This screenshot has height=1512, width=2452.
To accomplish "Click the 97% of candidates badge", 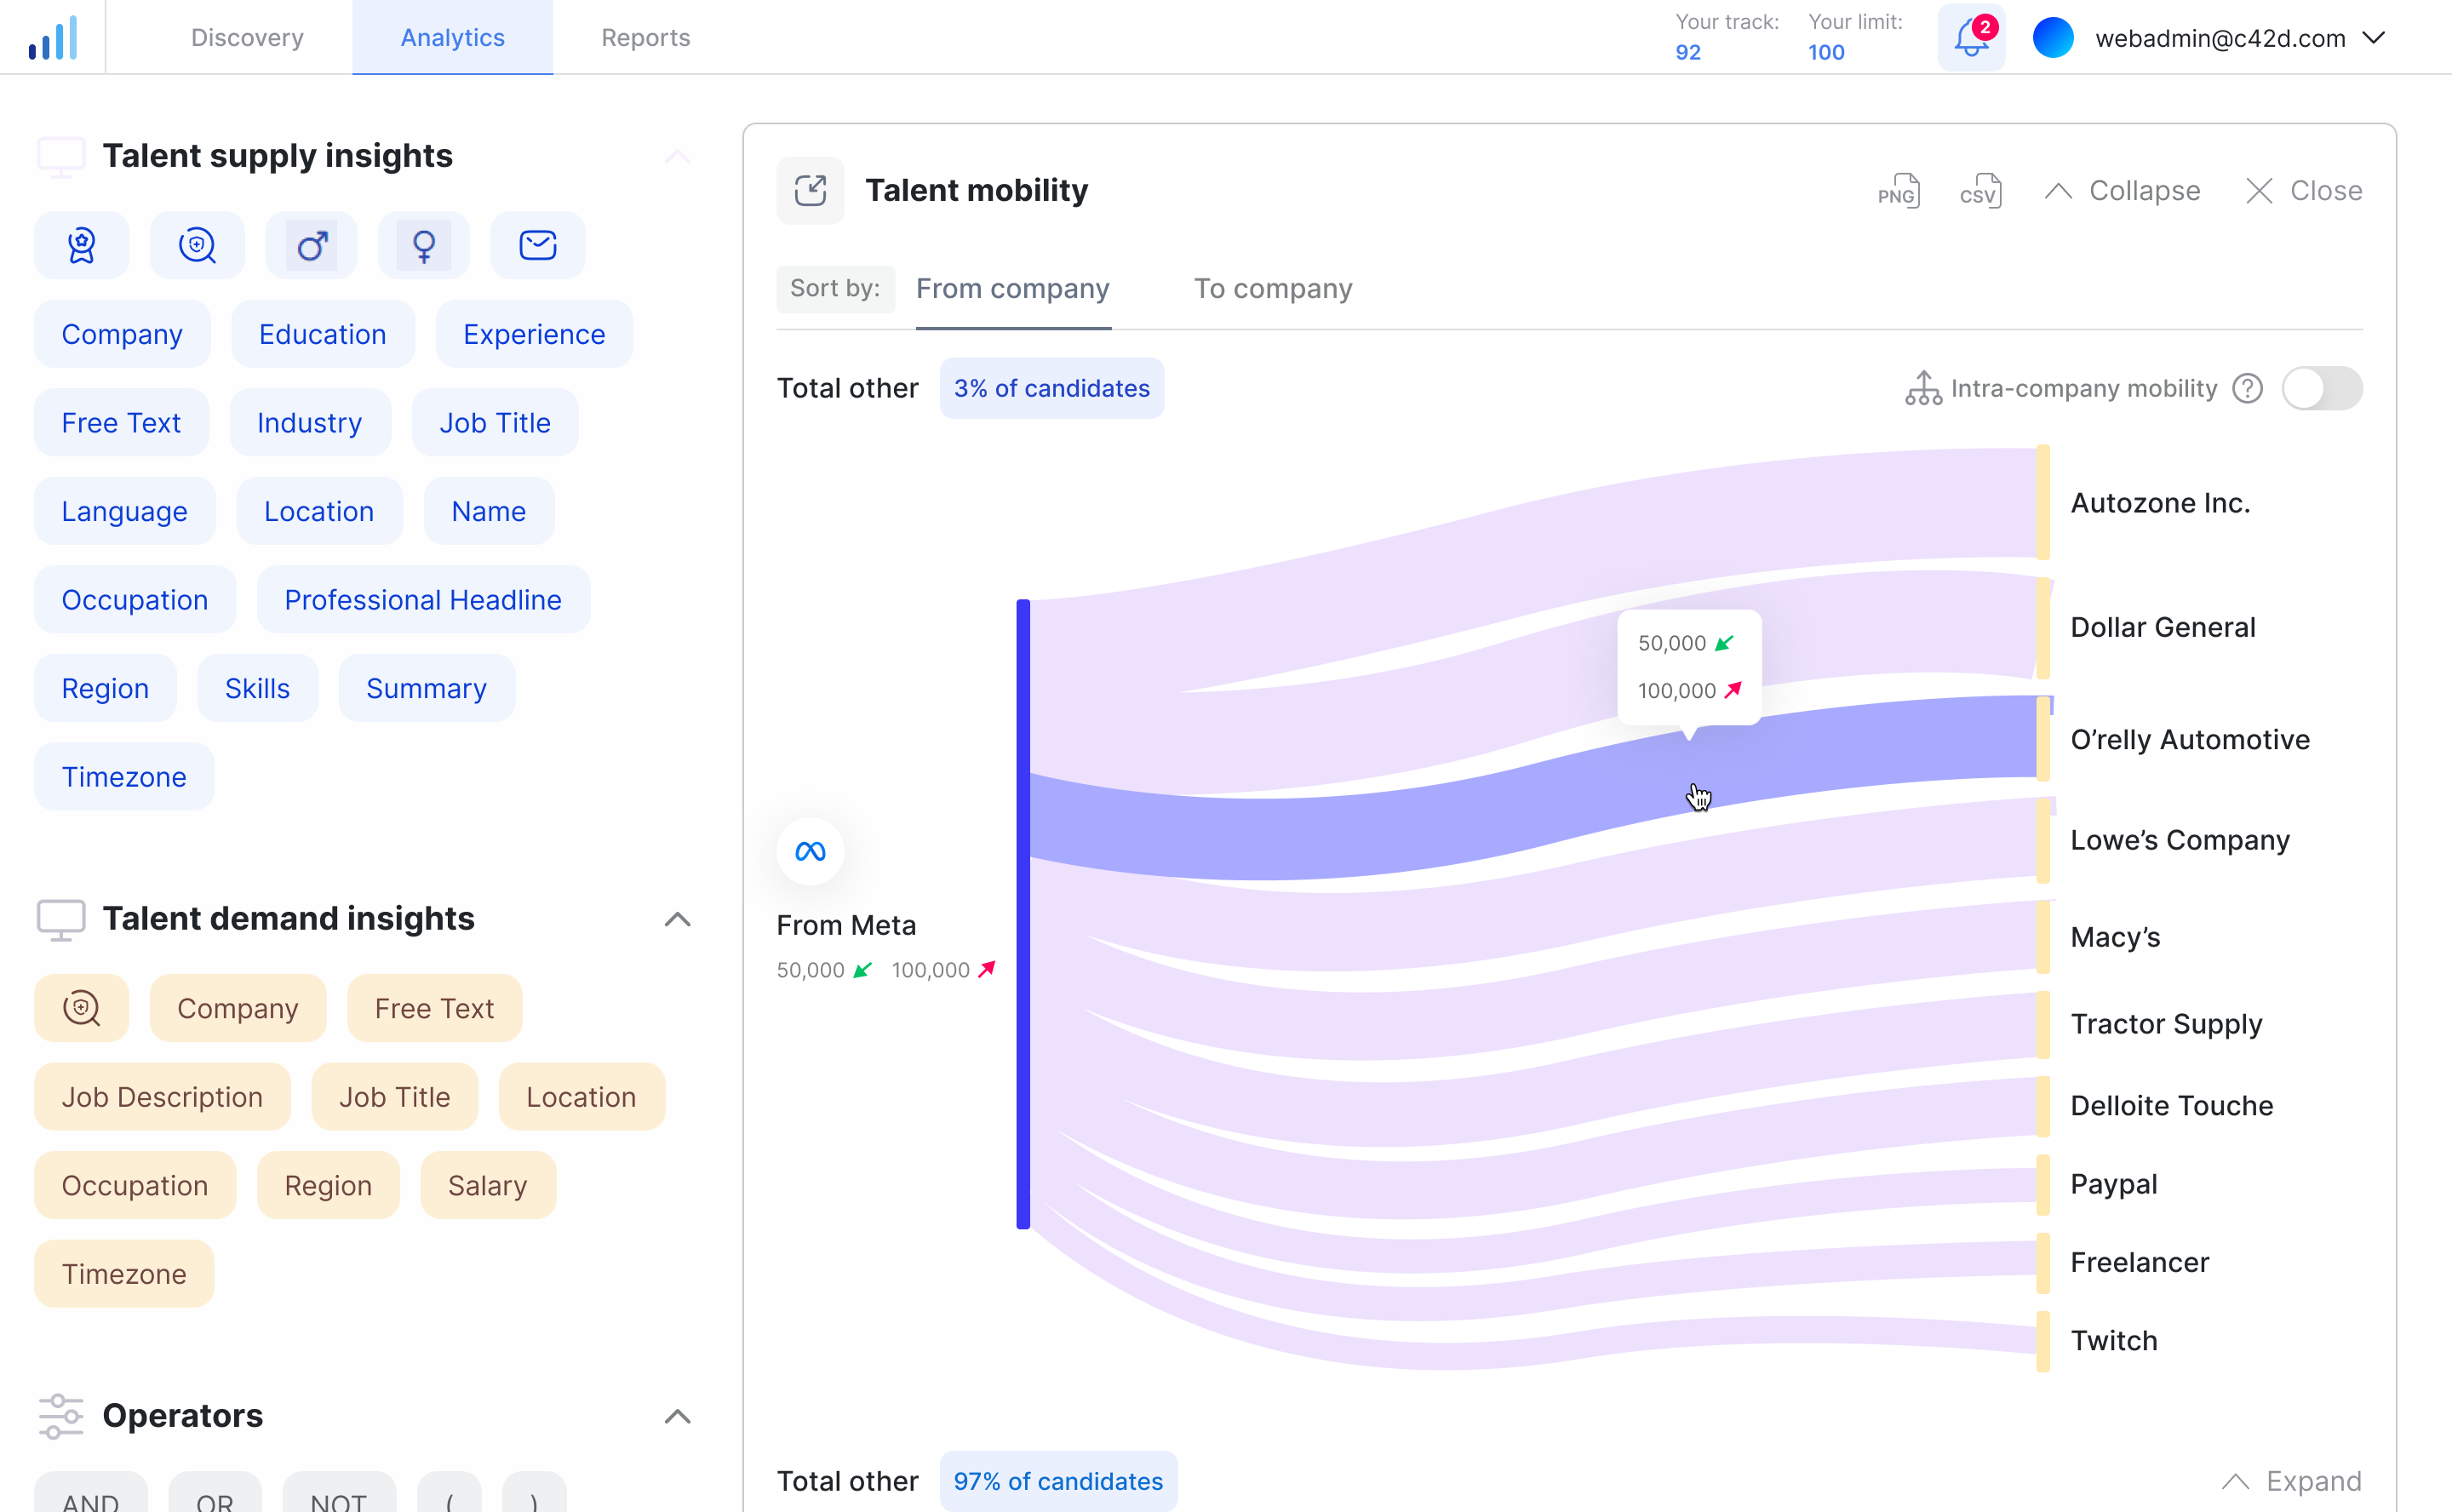I will click(1058, 1481).
